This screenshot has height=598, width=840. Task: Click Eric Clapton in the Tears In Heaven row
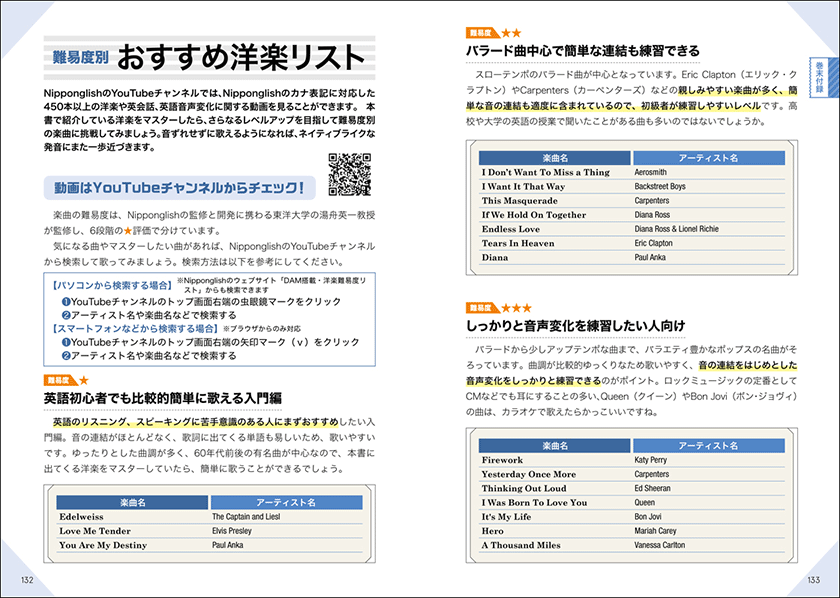(654, 243)
